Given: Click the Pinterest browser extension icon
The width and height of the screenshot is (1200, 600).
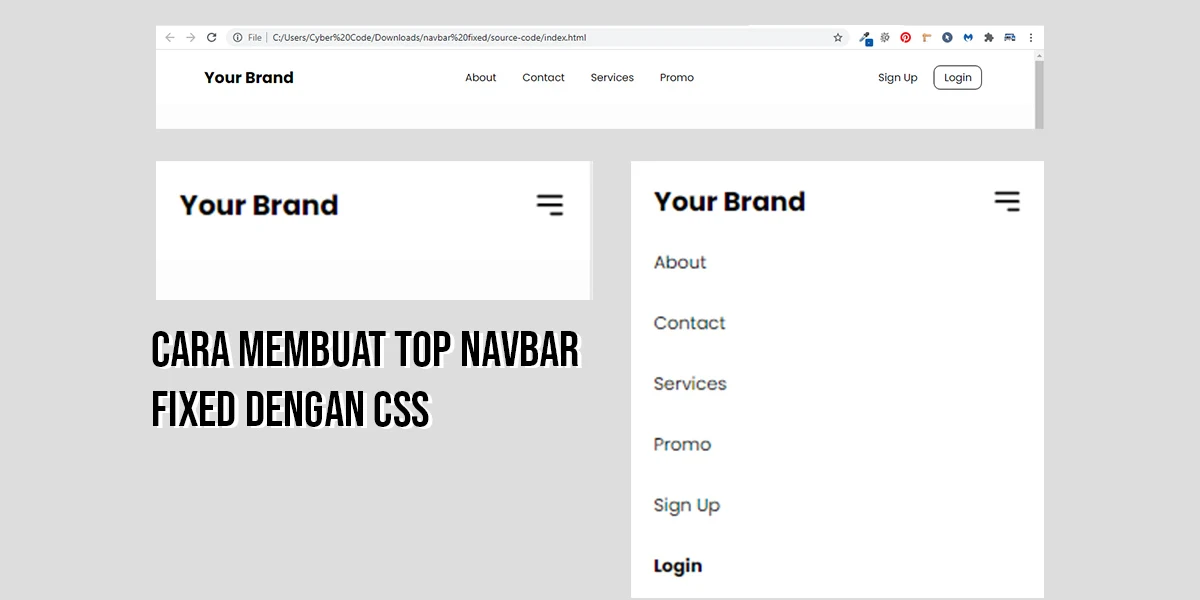Looking at the screenshot, I should click(x=906, y=37).
